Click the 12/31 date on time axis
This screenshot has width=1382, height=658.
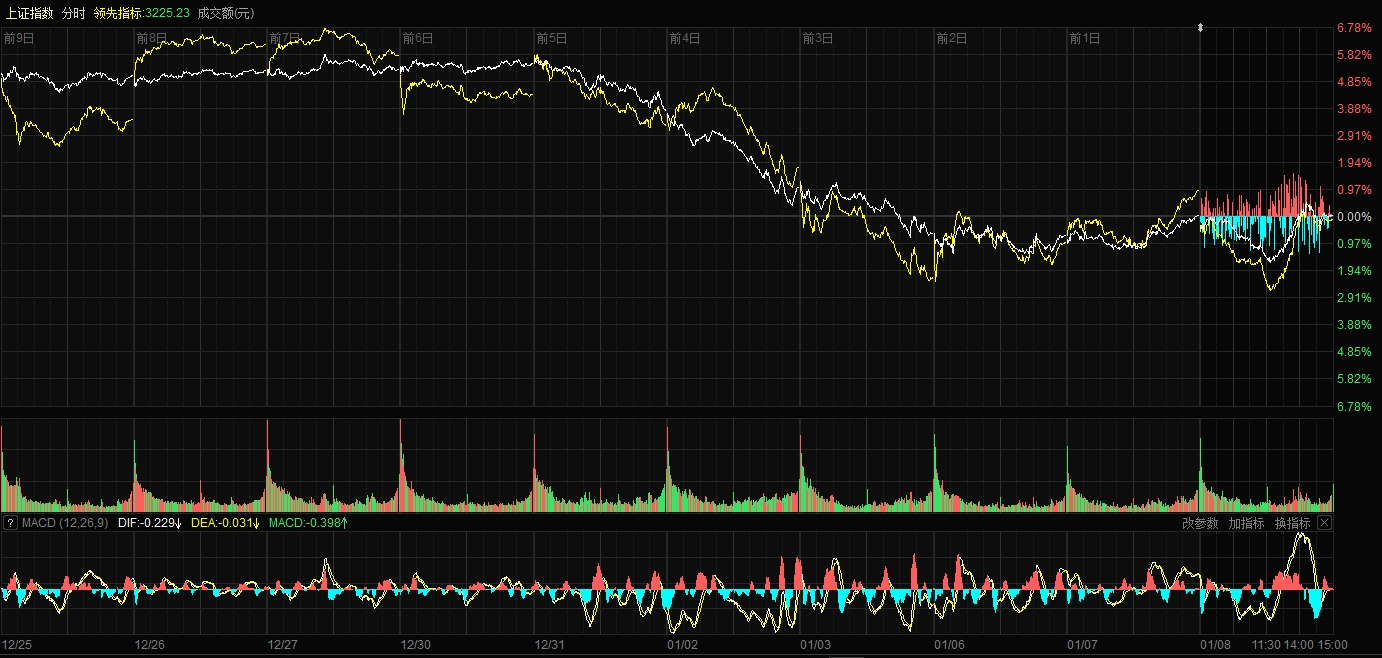551,645
